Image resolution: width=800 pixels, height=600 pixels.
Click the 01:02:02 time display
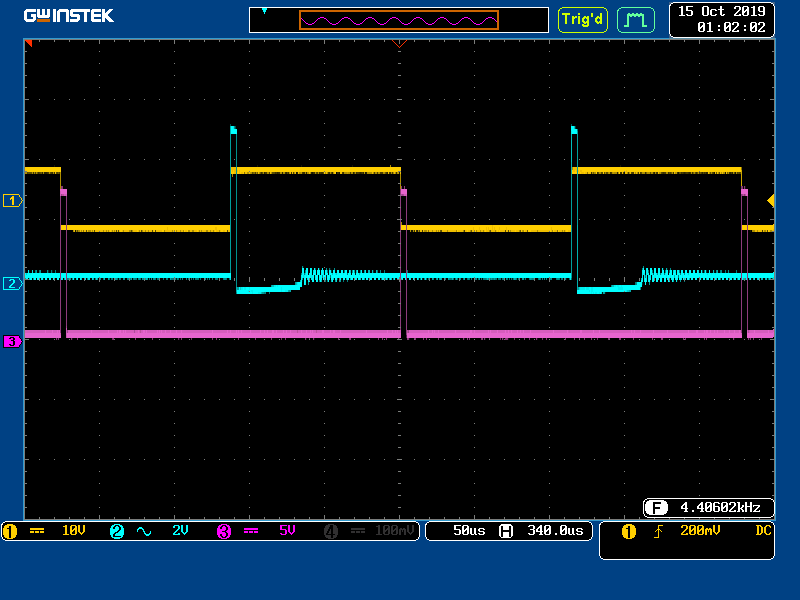point(731,28)
